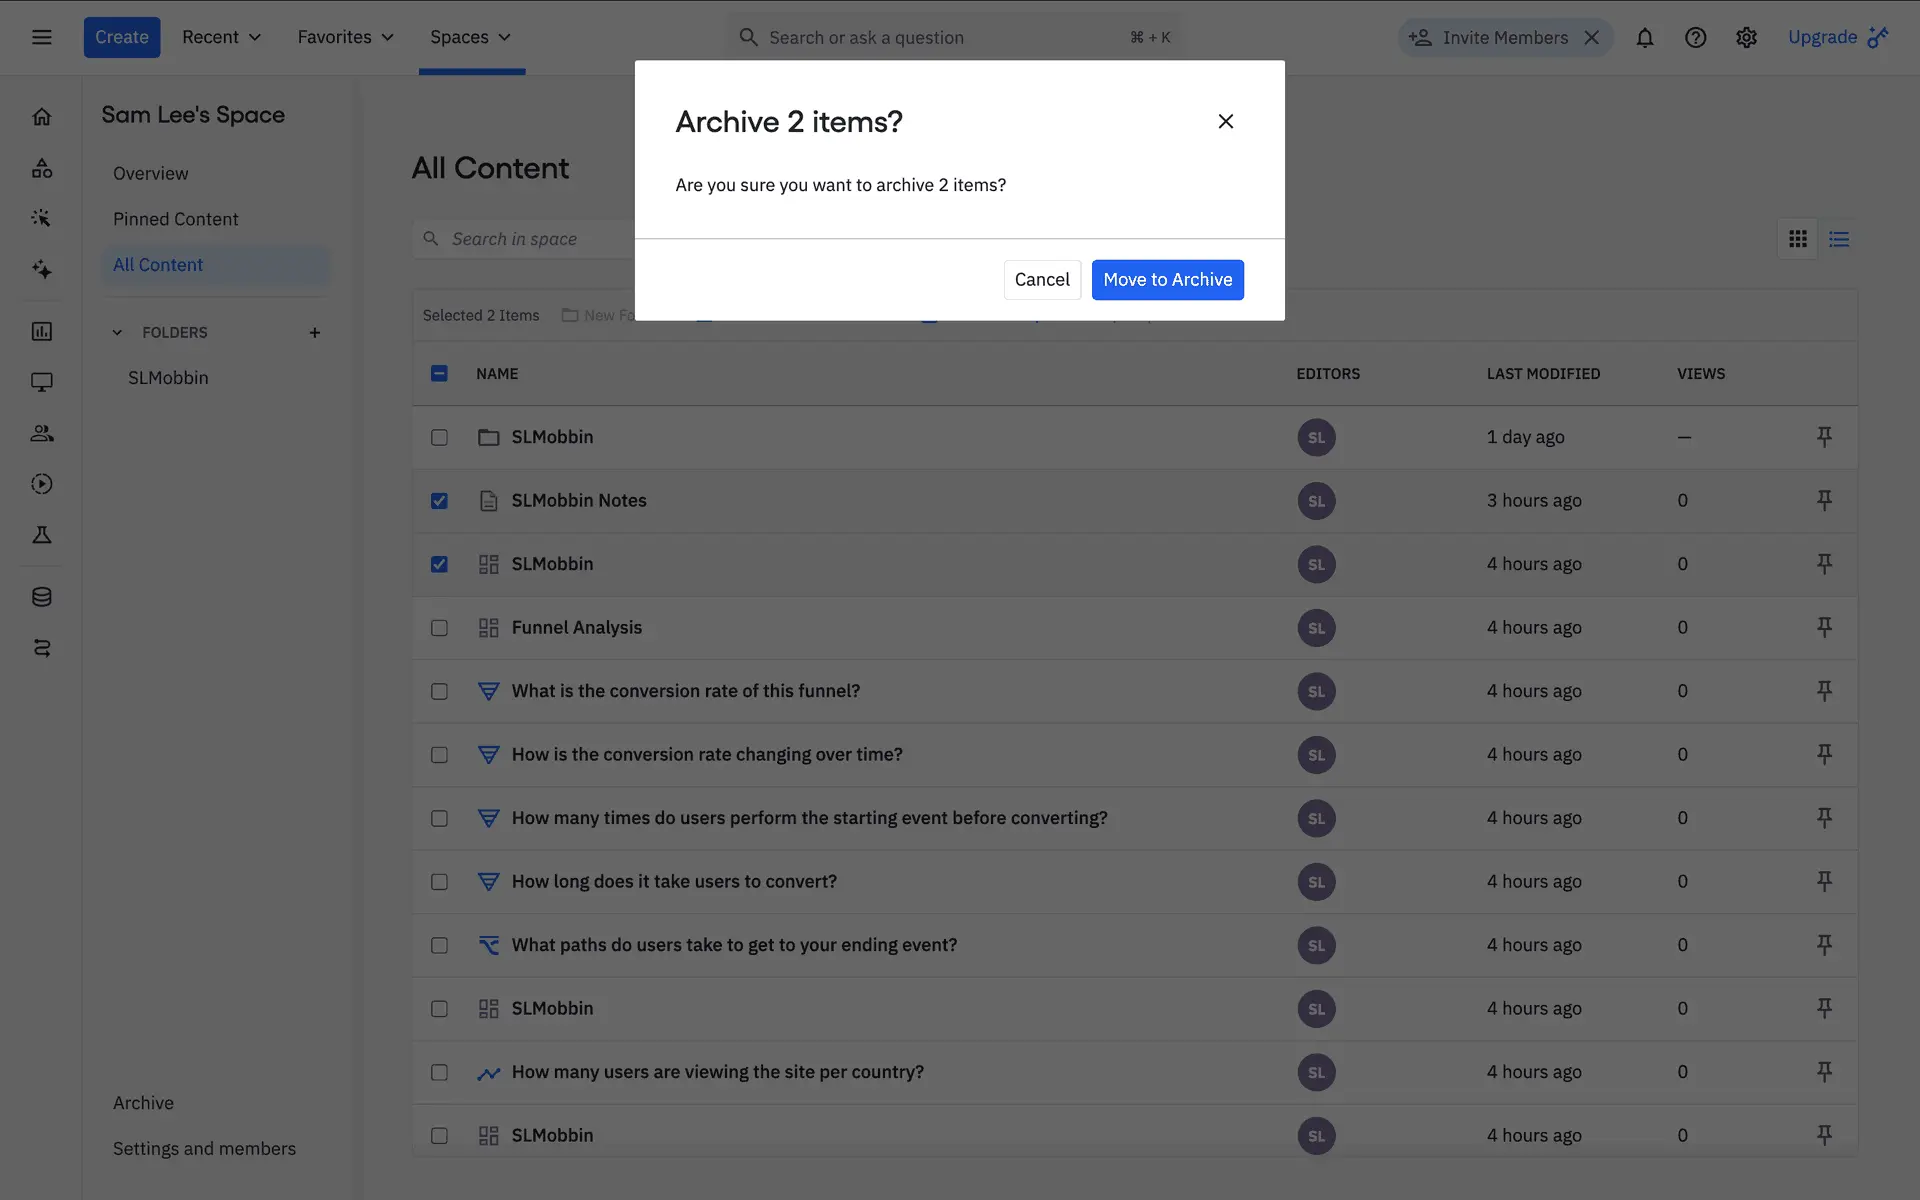Click the hamburger menu icon
Viewport: 1920px width, 1200px height.
pyautogui.click(x=41, y=38)
